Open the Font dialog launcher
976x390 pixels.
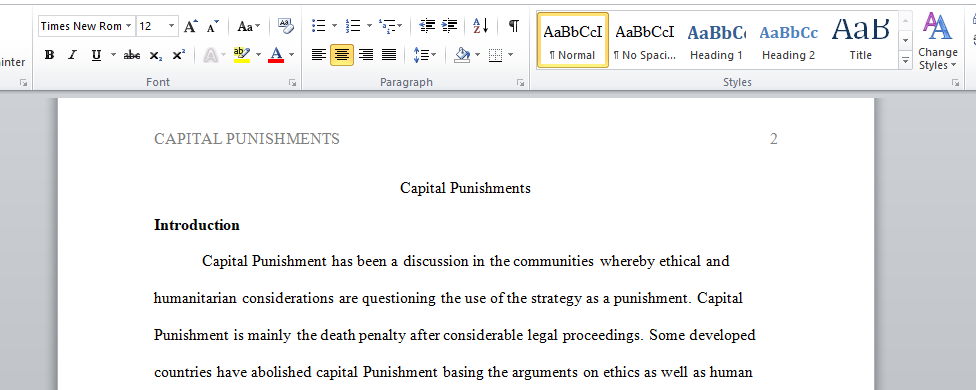(293, 82)
